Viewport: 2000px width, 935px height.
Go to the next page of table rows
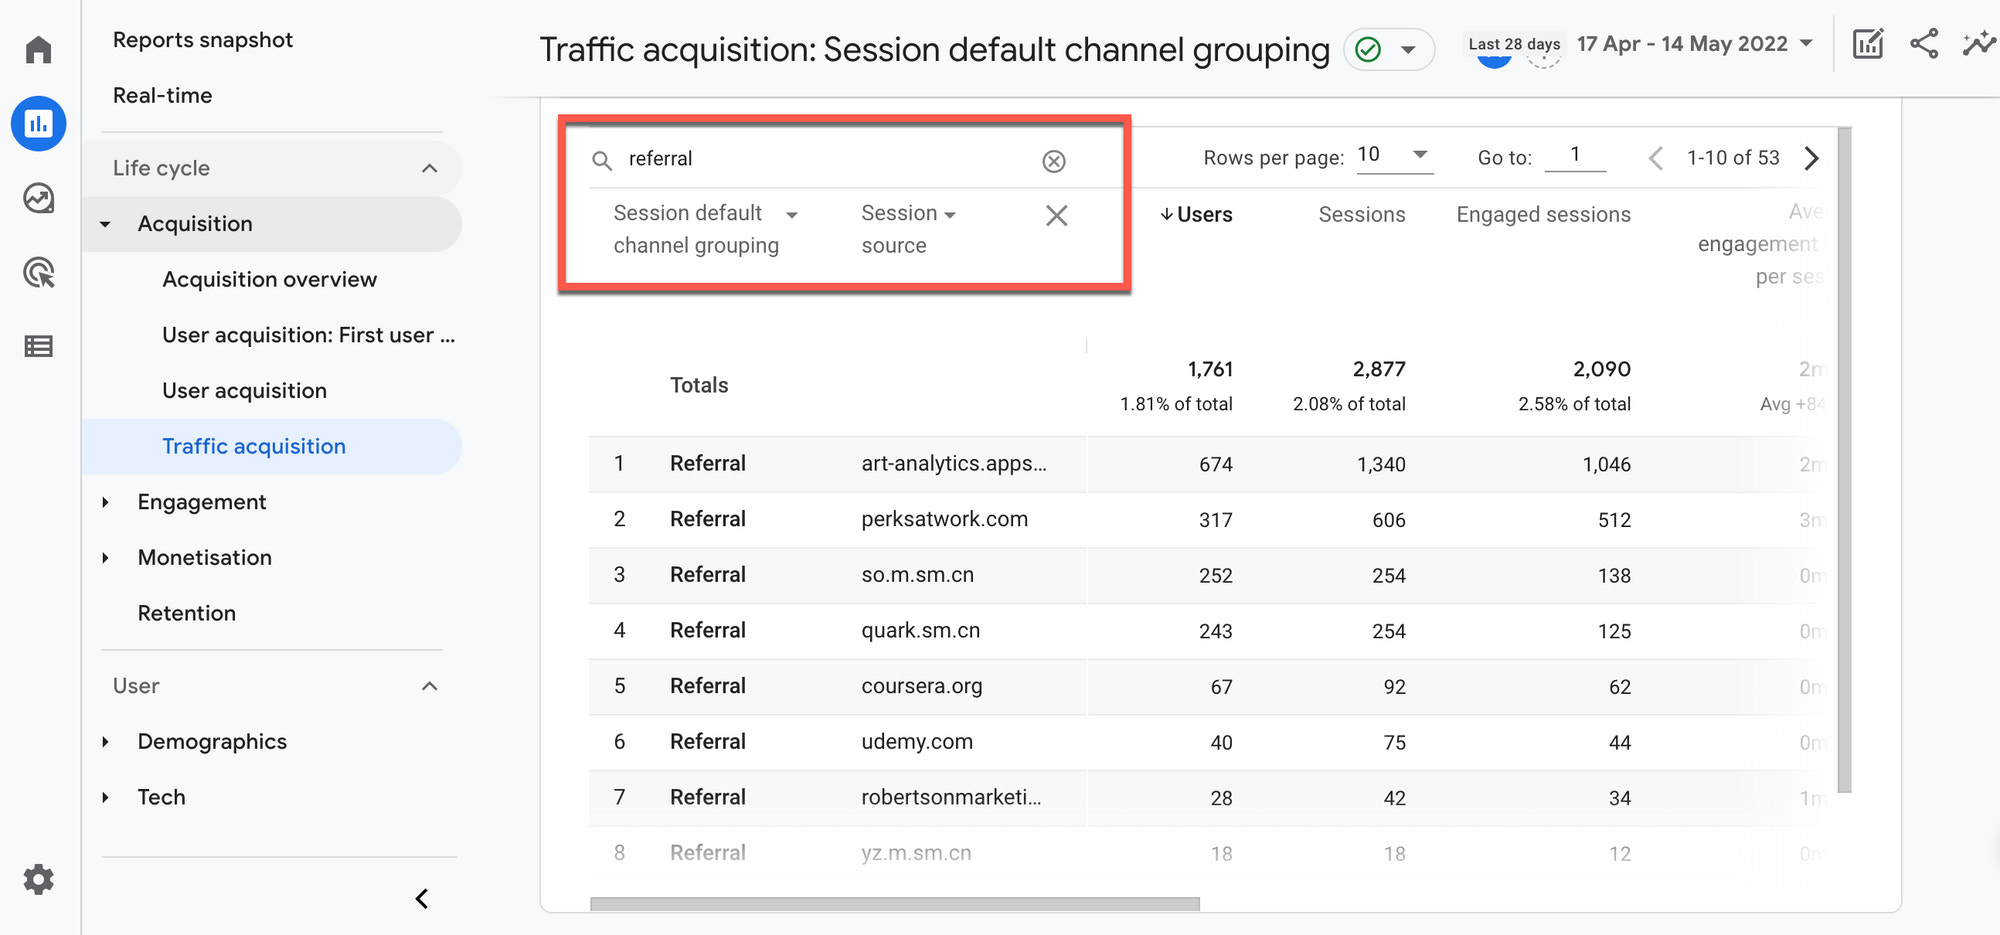(x=1812, y=158)
